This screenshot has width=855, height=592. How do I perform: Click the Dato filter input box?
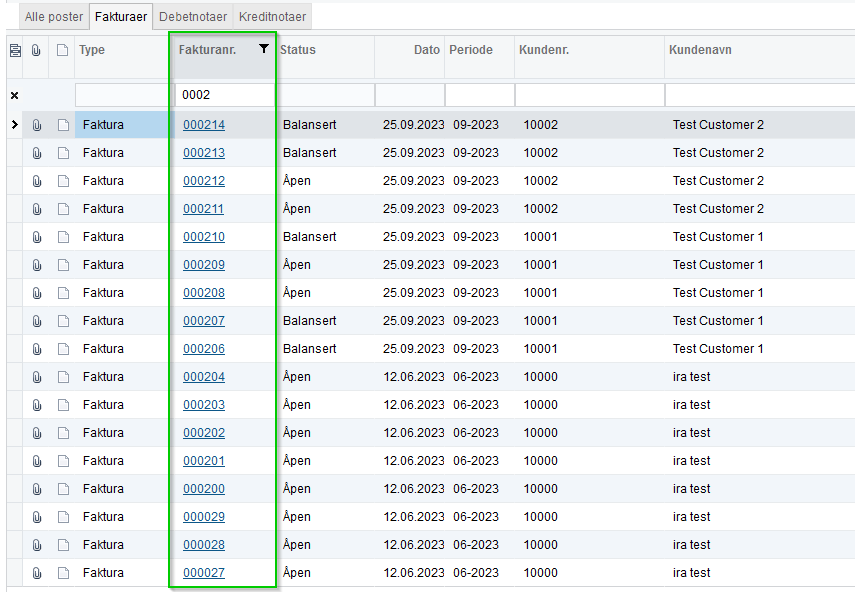[410, 95]
